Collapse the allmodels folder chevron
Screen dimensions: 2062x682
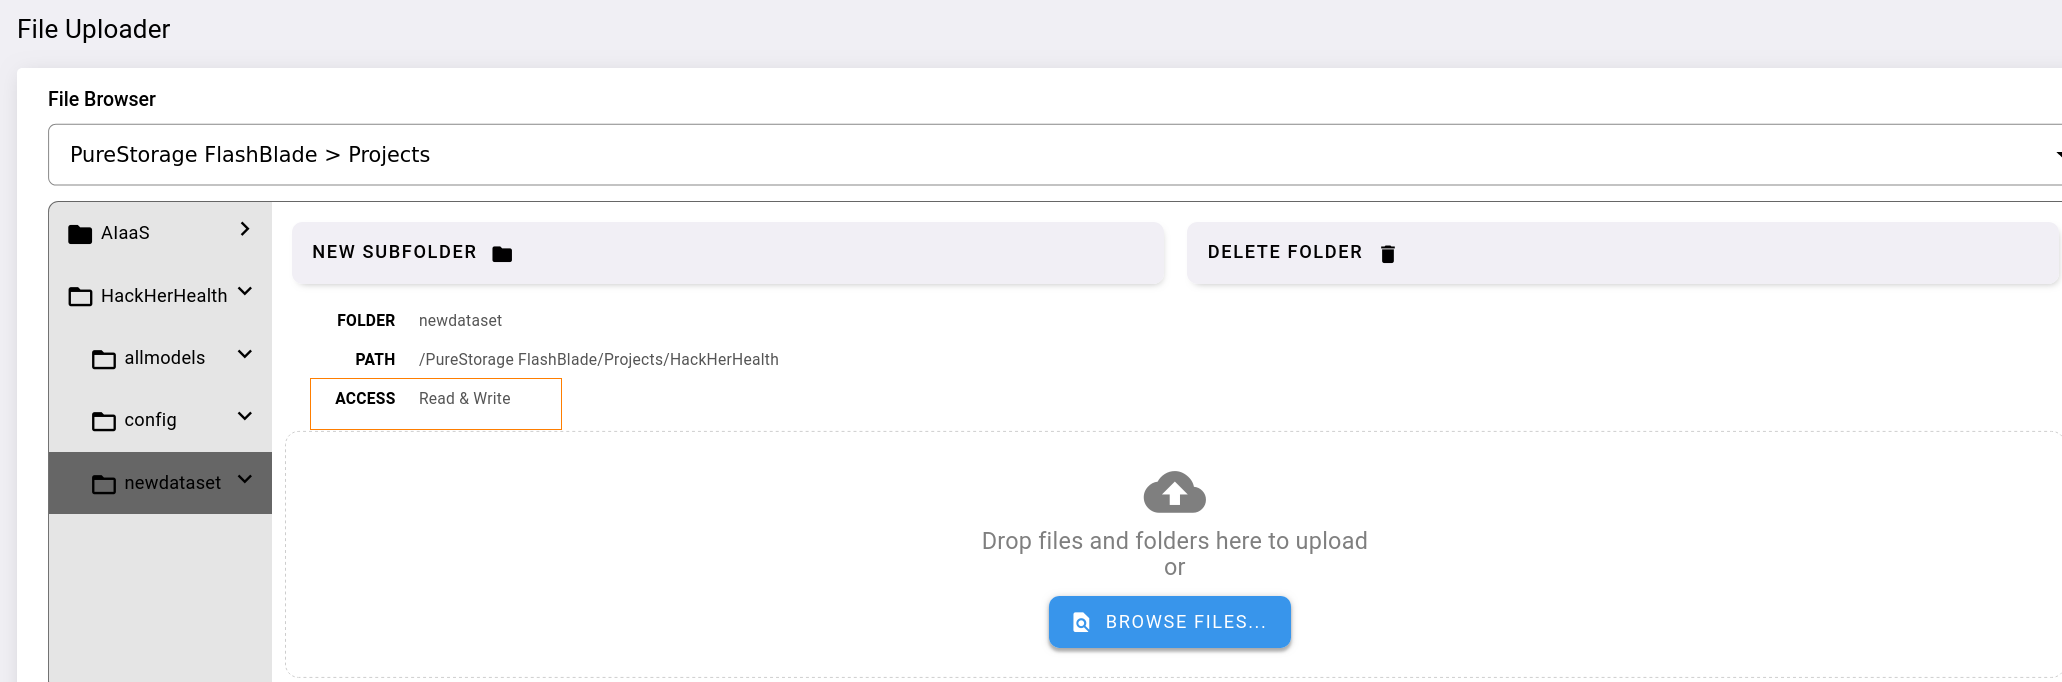click(x=245, y=355)
